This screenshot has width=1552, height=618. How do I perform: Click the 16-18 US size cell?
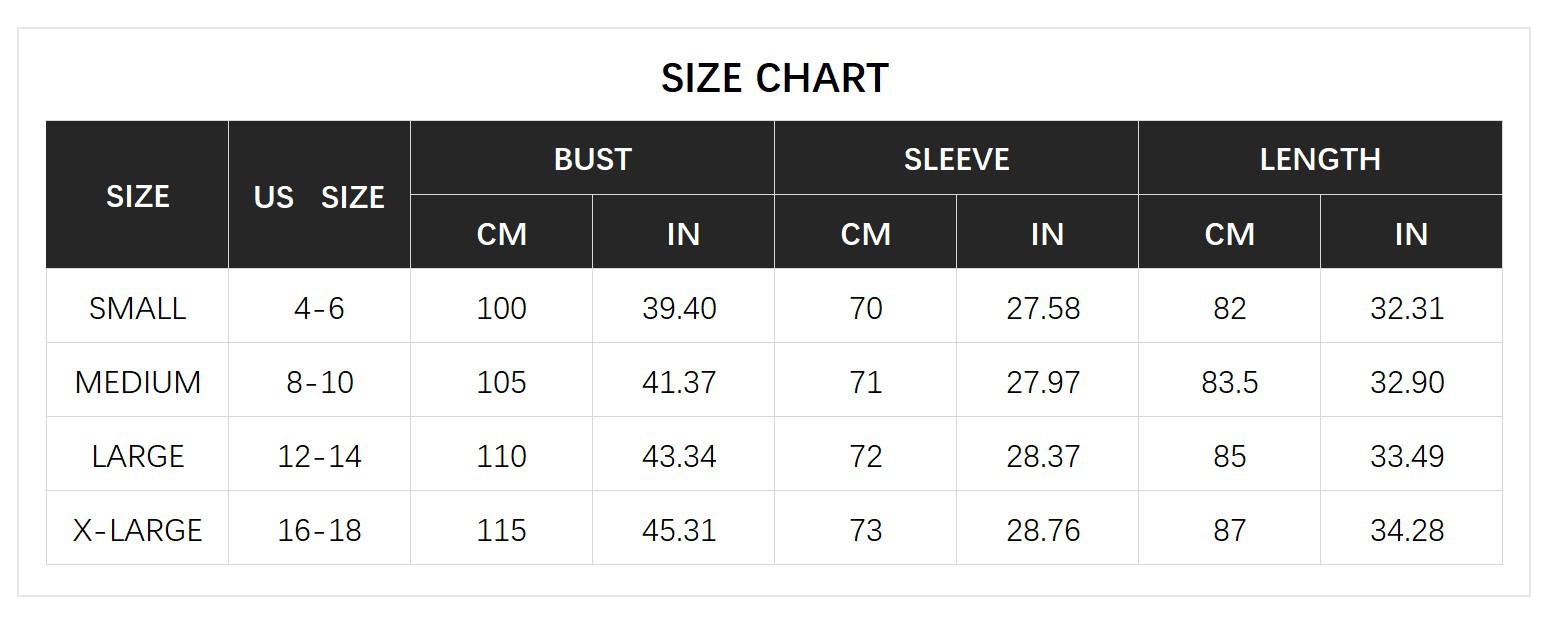tap(319, 530)
